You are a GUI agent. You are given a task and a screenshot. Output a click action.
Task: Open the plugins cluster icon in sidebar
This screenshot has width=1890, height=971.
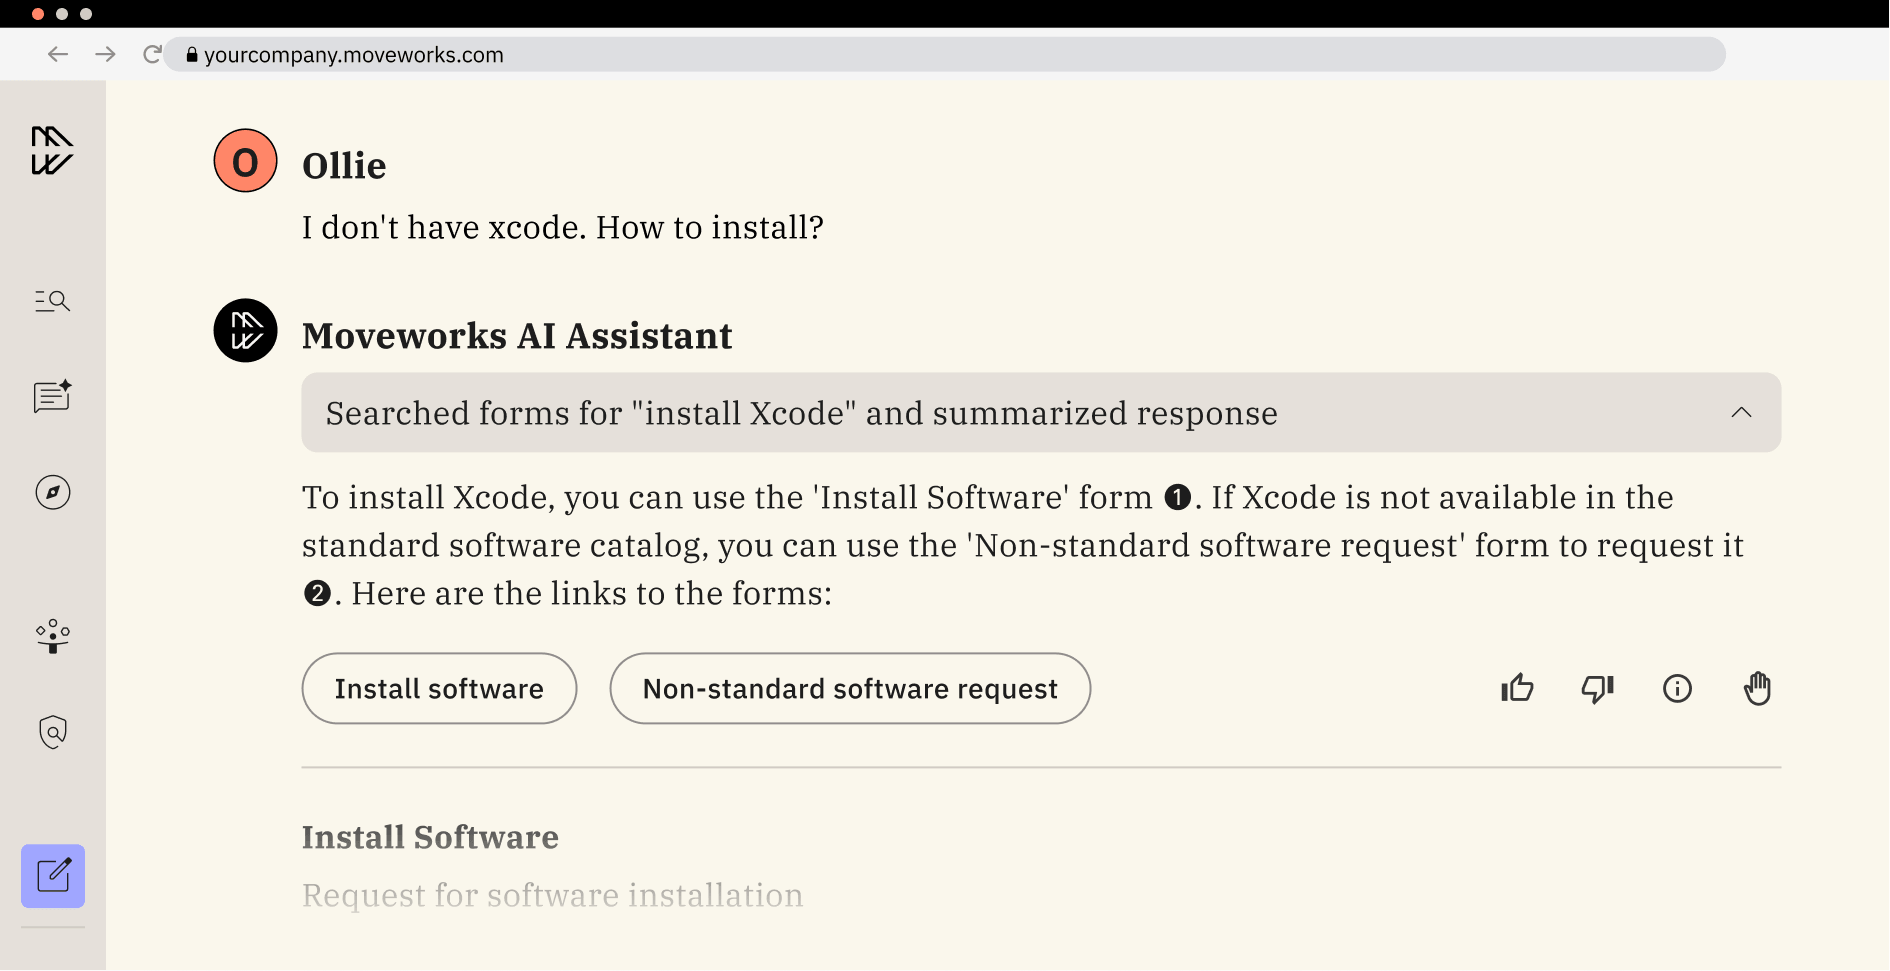(x=53, y=636)
